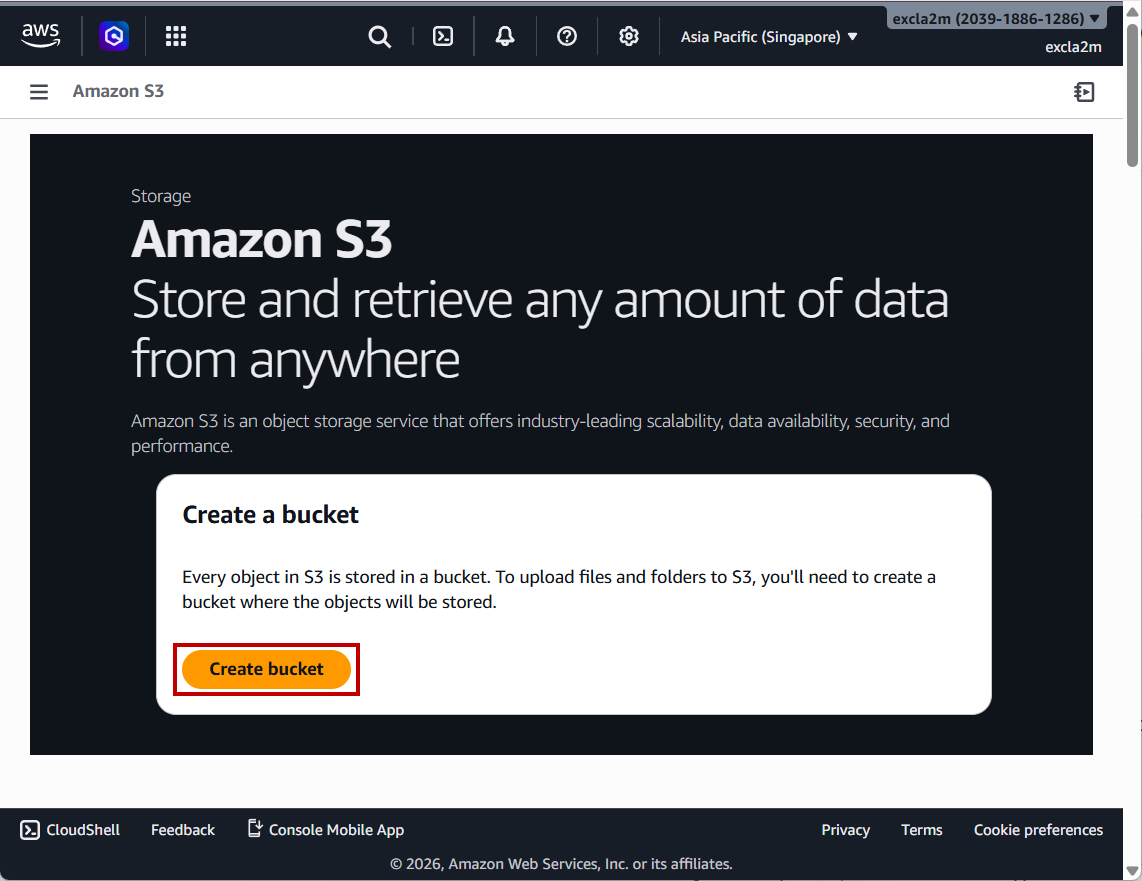
Task: Open the Privacy link
Action: coord(845,830)
